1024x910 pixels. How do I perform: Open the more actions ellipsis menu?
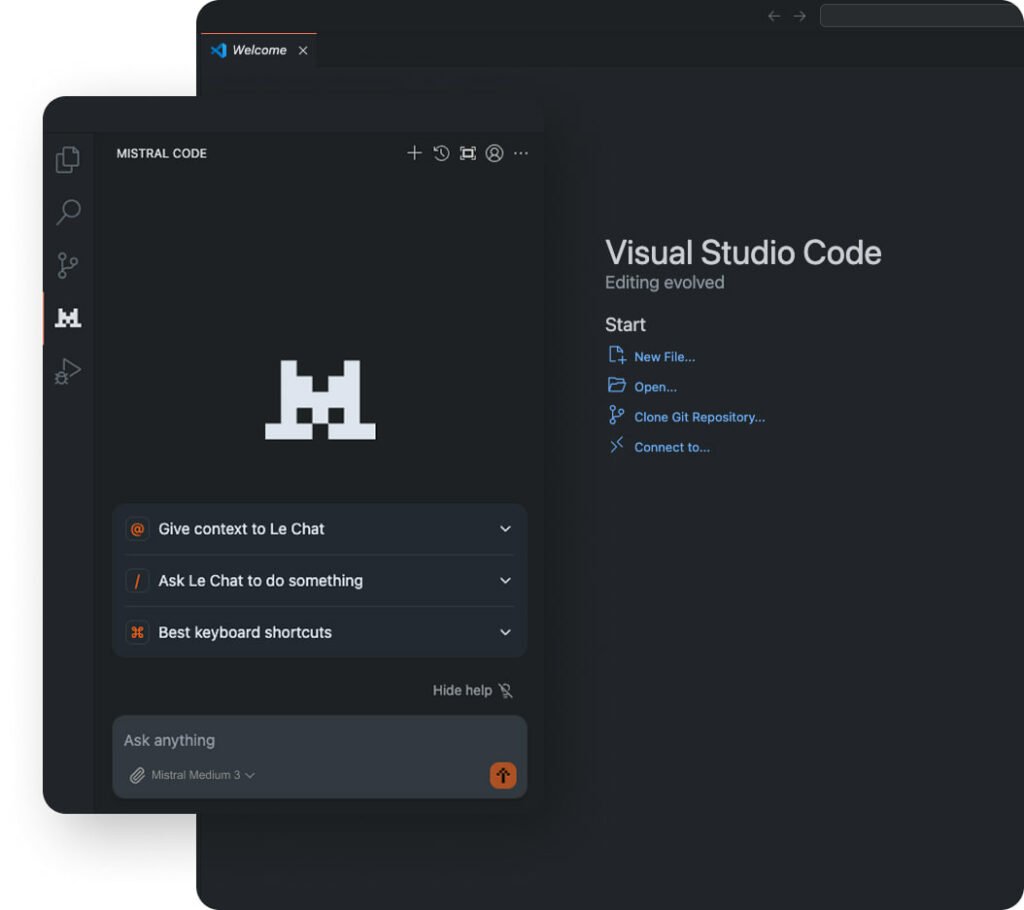[x=521, y=153]
